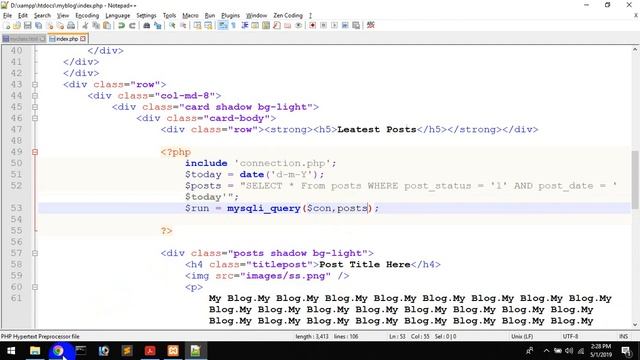Click the vertical scrollbar thumb

(x=635, y=179)
